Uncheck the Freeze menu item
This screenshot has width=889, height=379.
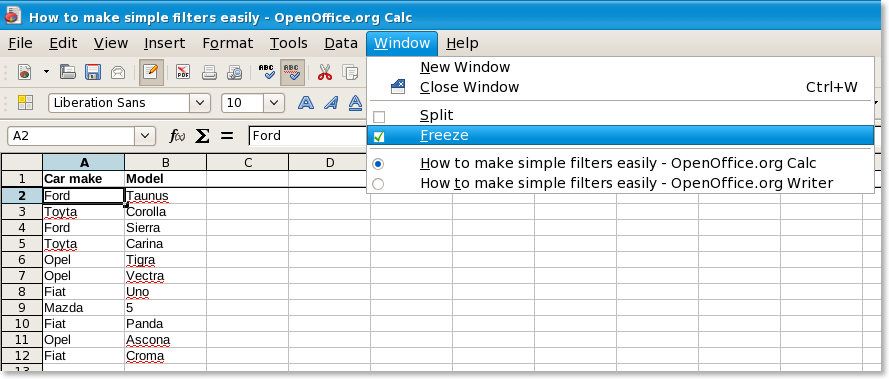click(x=621, y=135)
